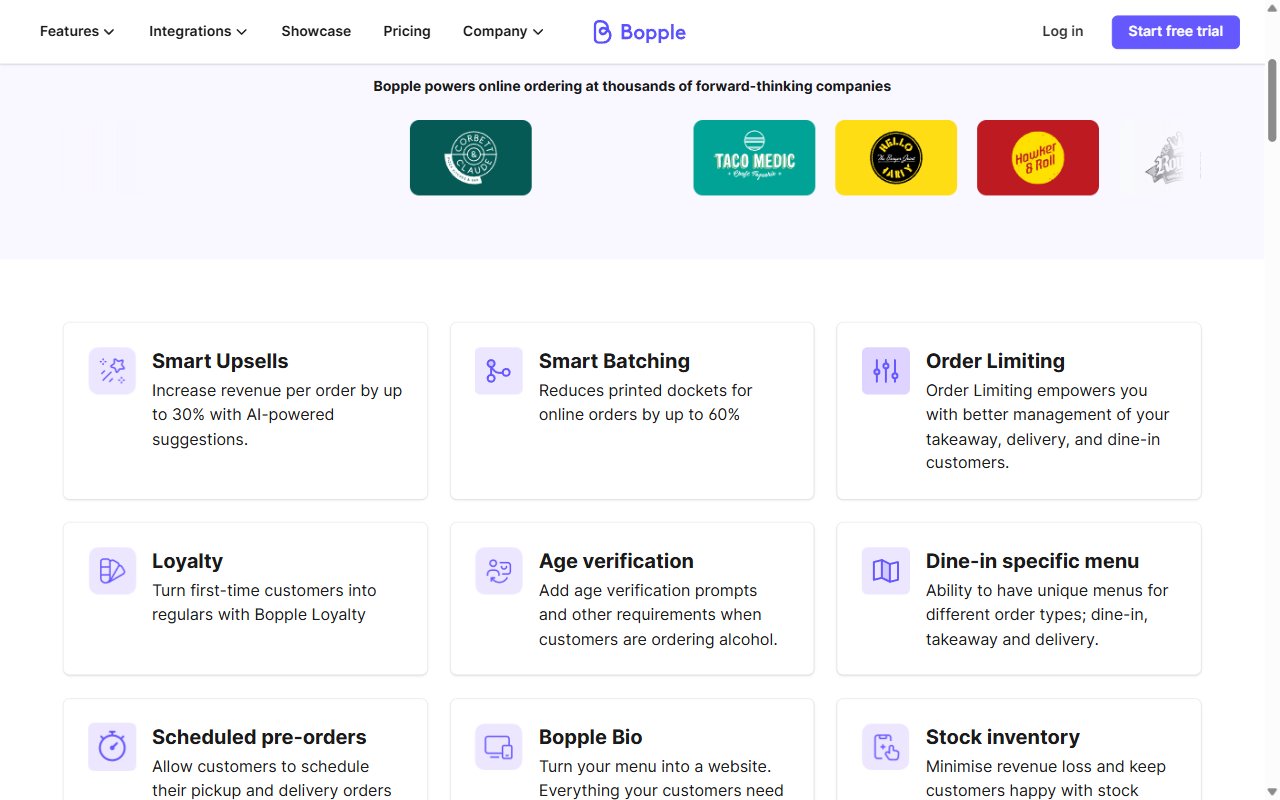The height and width of the screenshot is (800, 1280).
Task: Click the Bopple Bio devices icon
Action: click(x=499, y=747)
